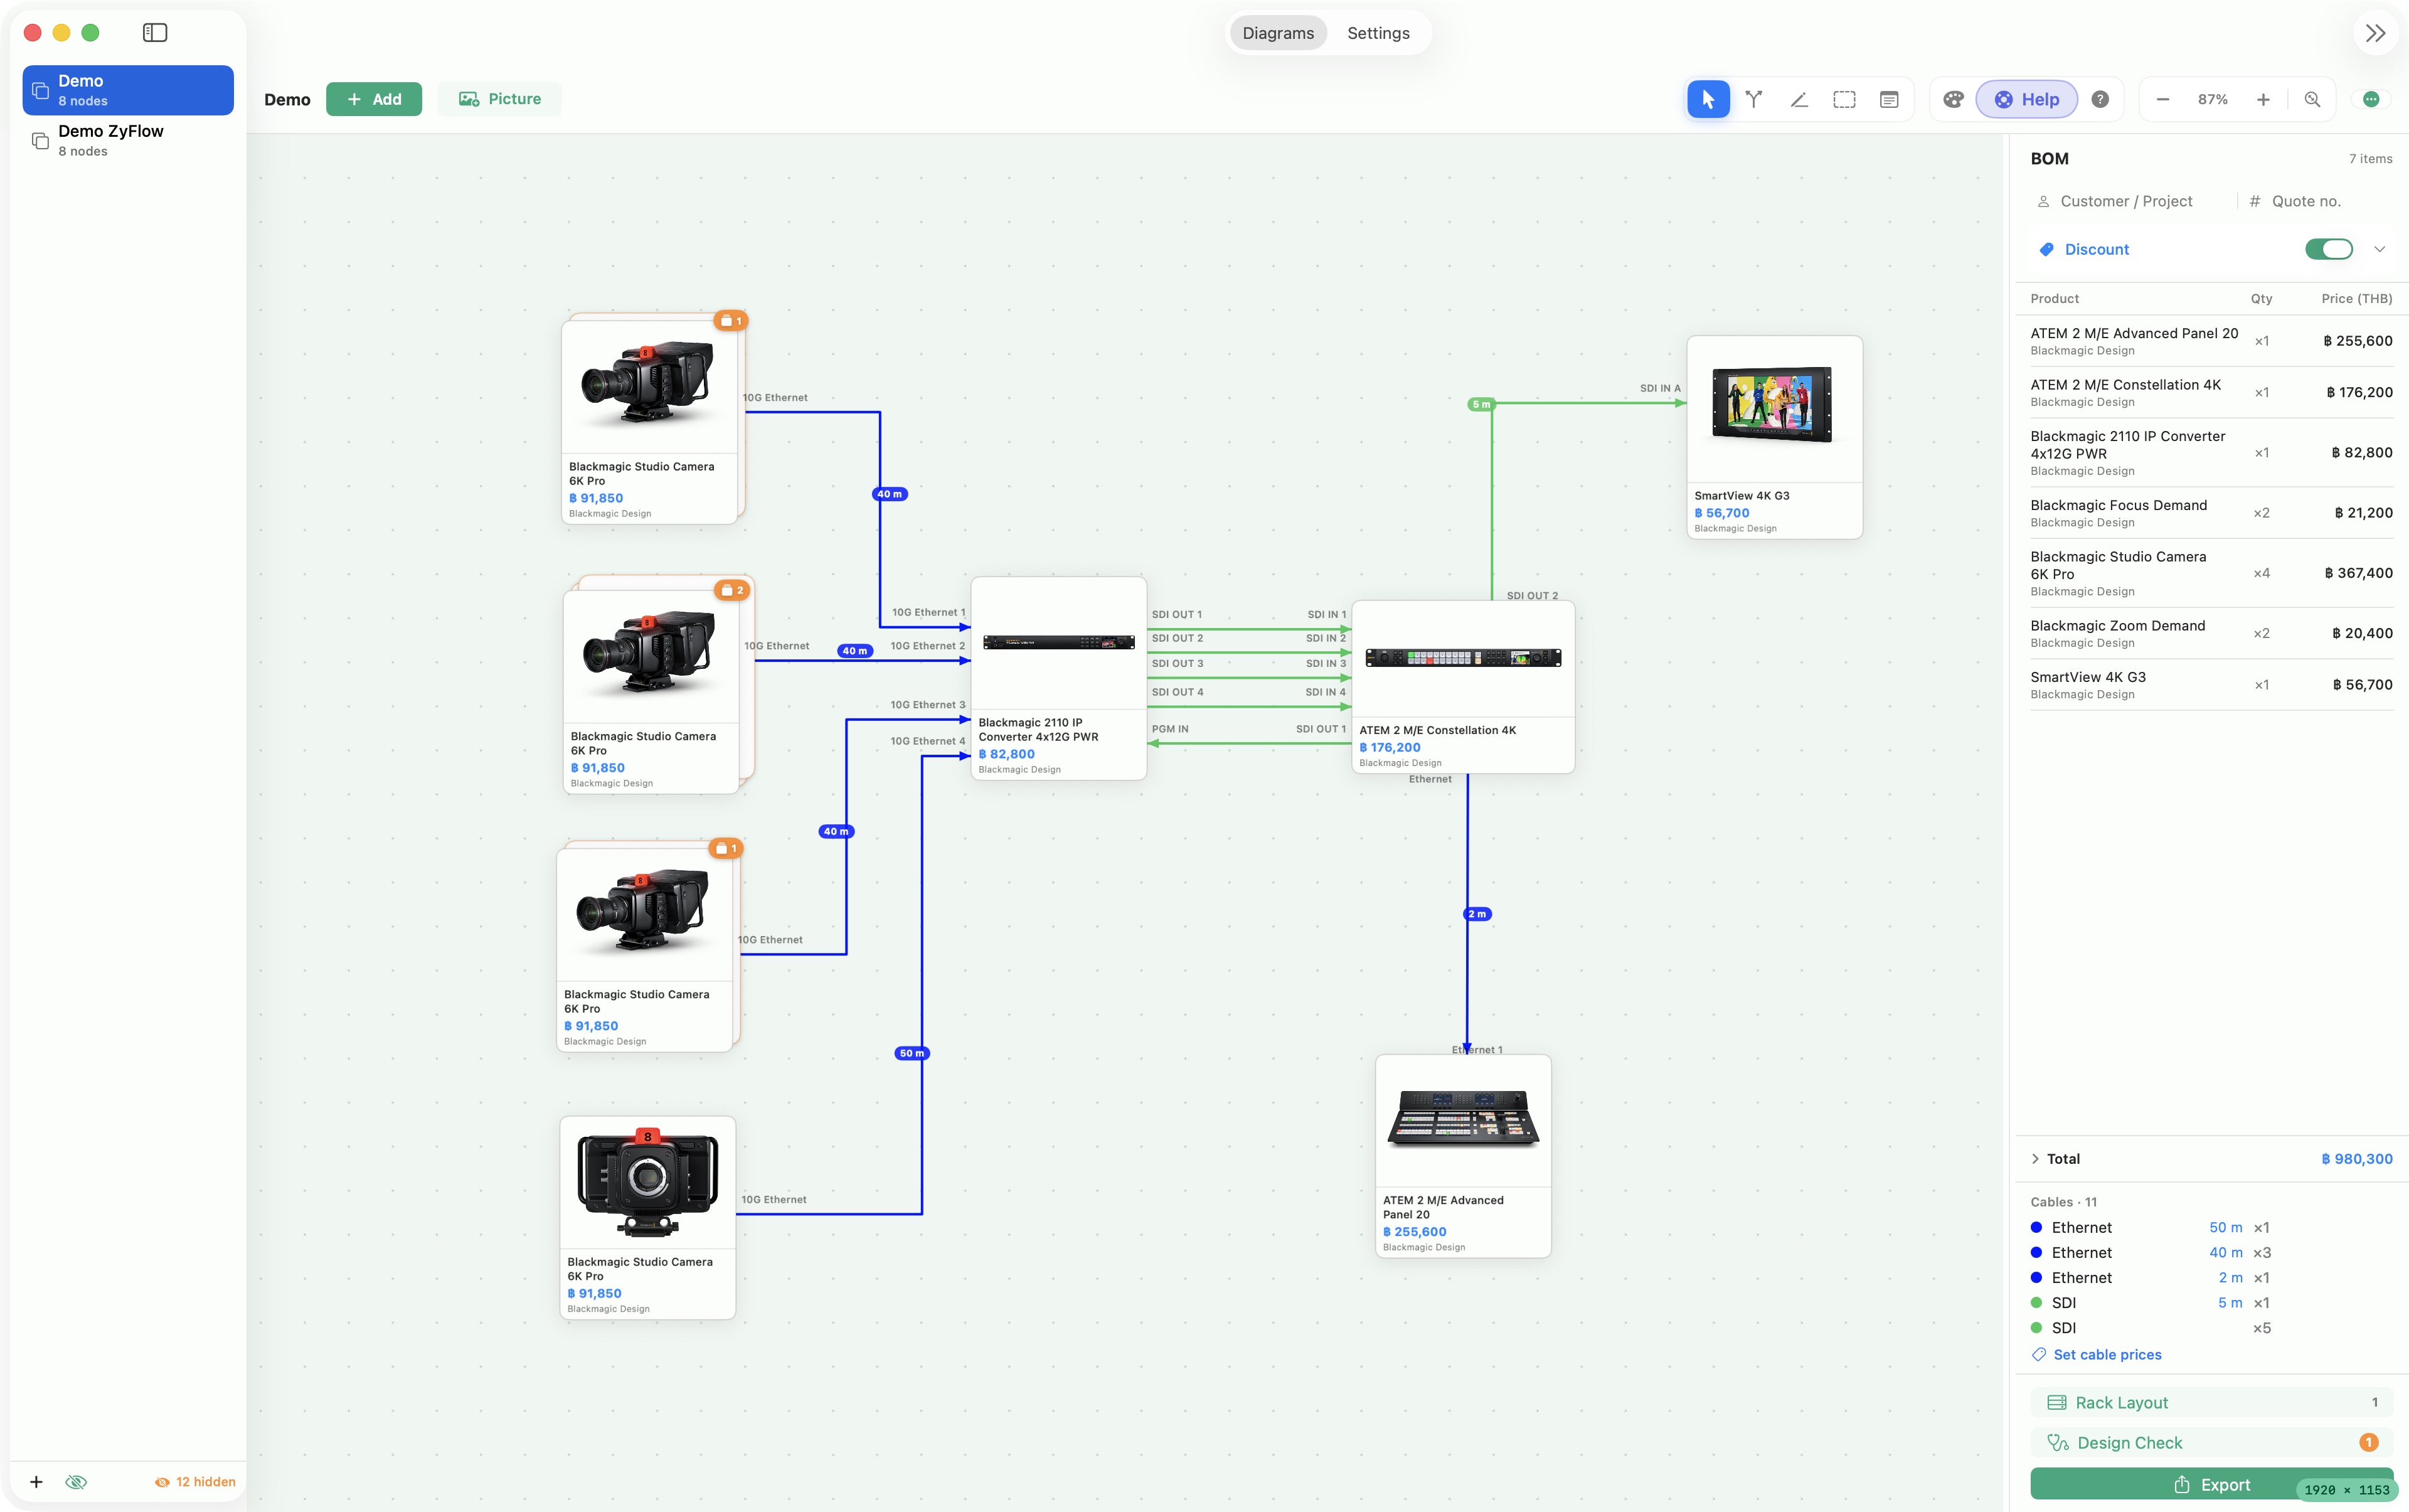
Task: Click the 50 m Ethernet cable row
Action: click(x=2150, y=1227)
